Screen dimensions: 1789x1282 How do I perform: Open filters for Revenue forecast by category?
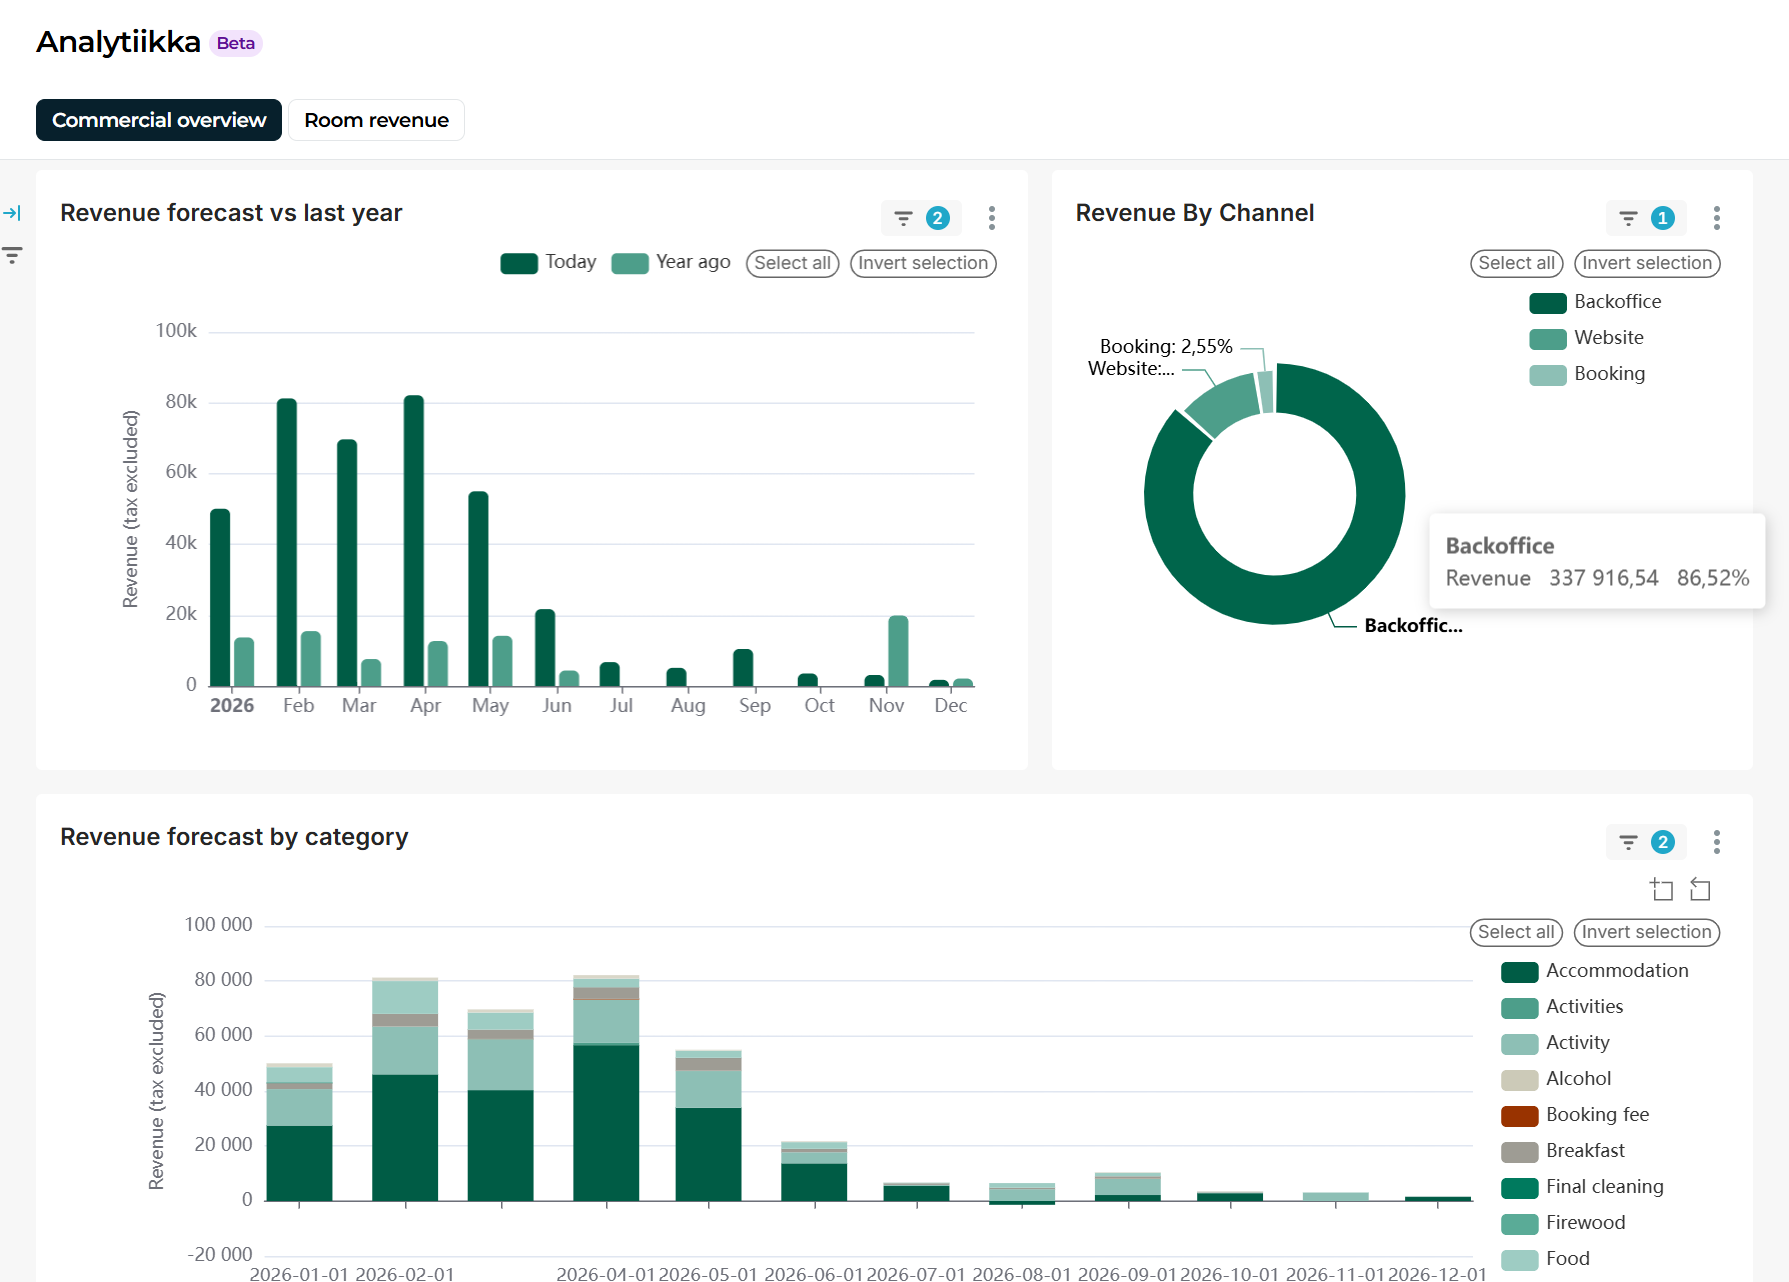1646,842
